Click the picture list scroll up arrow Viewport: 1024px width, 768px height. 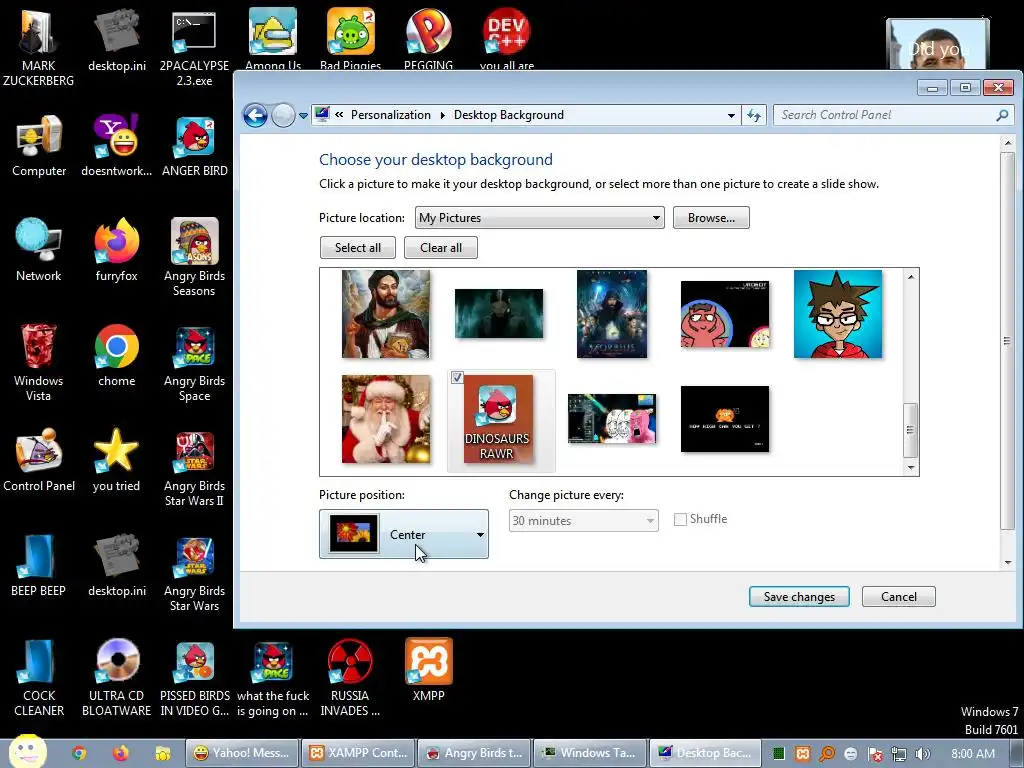(x=911, y=277)
